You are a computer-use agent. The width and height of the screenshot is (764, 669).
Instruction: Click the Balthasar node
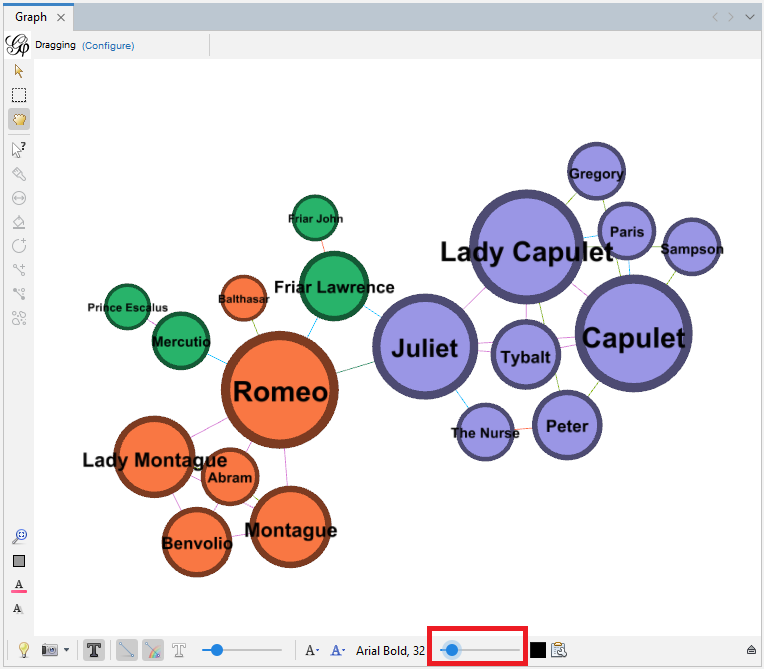coord(244,298)
